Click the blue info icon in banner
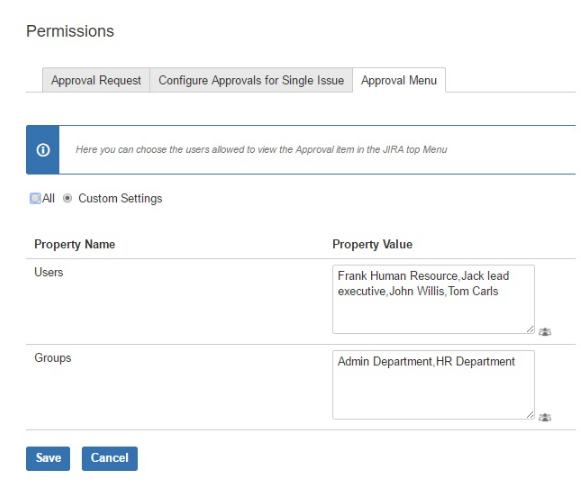The image size is (581, 492). click(x=43, y=150)
